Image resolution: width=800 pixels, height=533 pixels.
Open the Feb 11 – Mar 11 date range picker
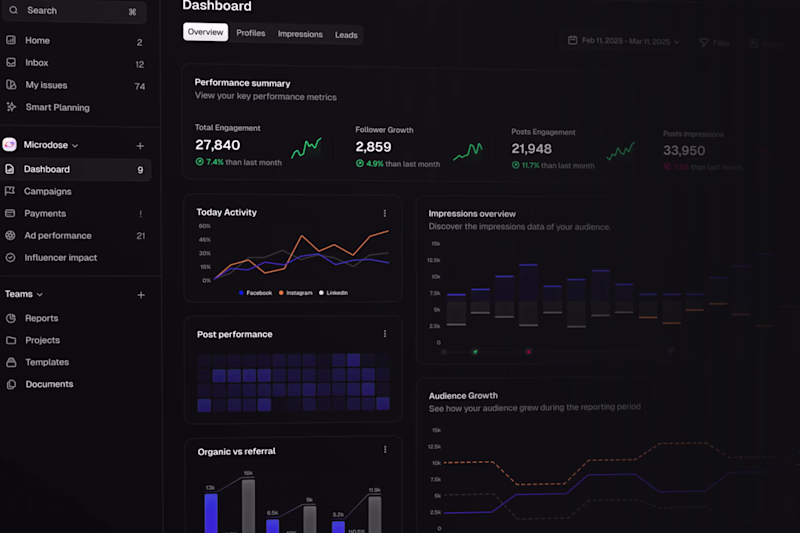623,41
